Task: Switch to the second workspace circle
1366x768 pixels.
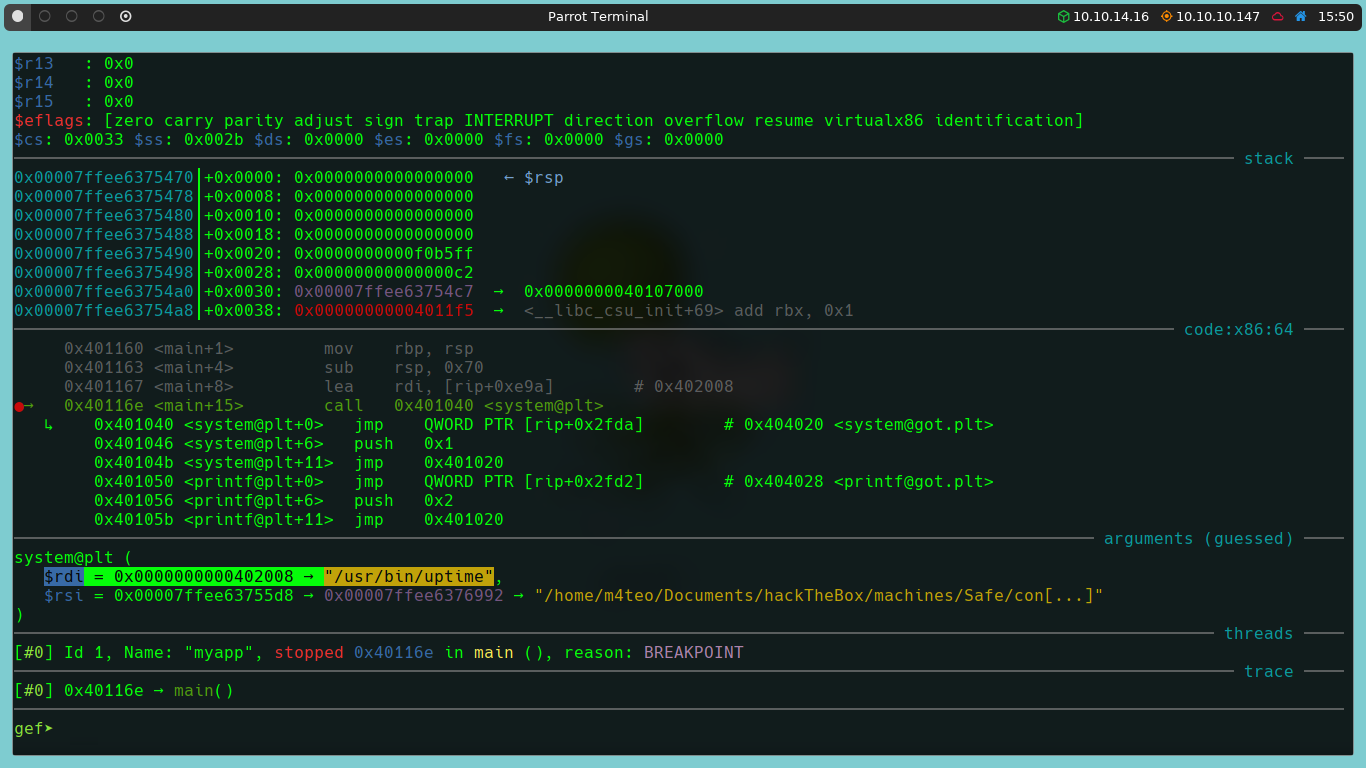Action: point(44,16)
